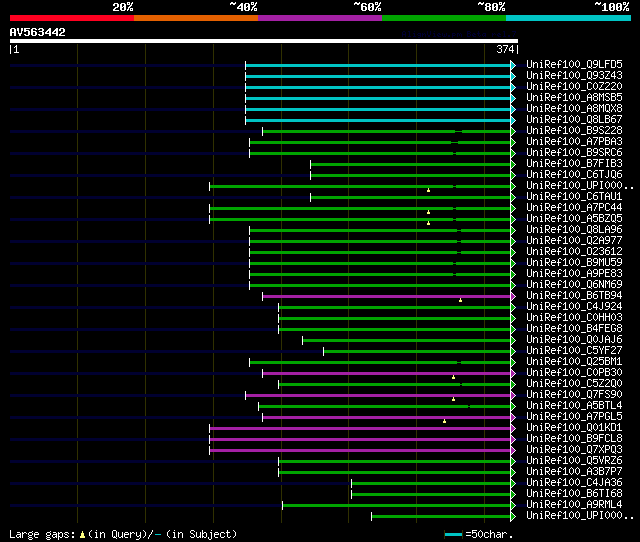This screenshot has height=542, width=640.
Task: Click the green alignment bar for B6TI68
Action: coord(431,495)
